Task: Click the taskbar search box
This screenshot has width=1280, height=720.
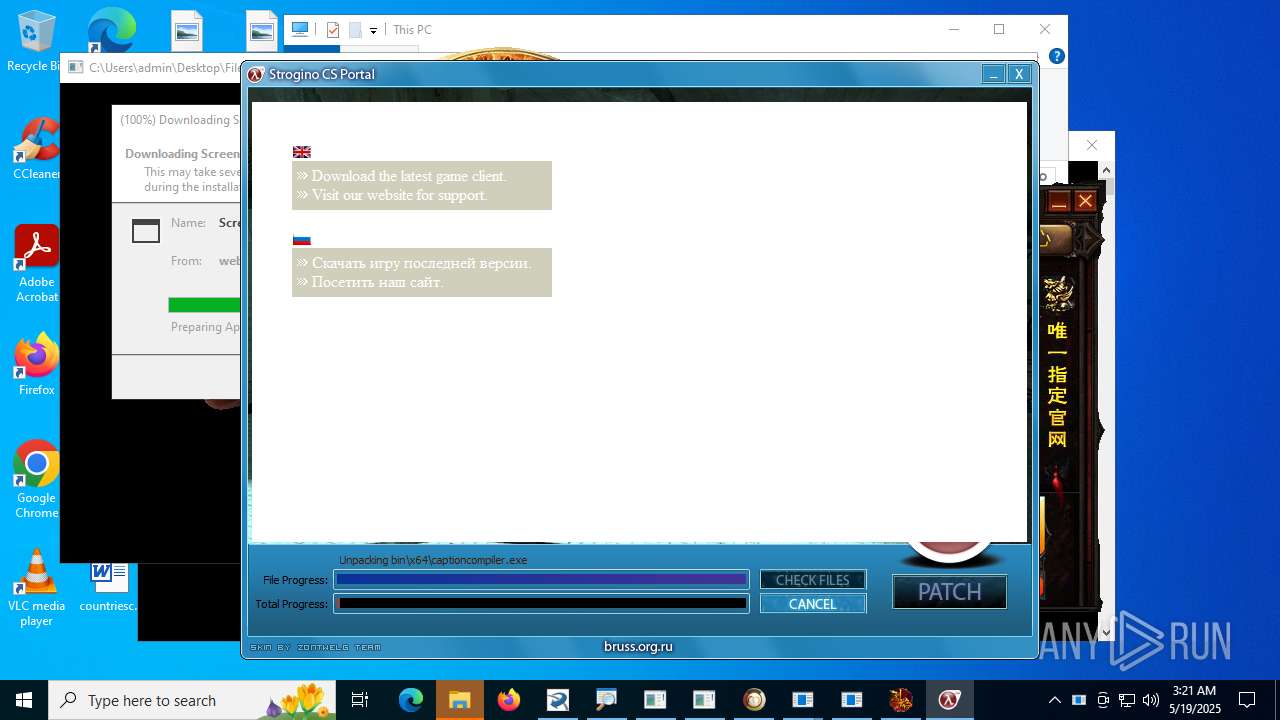Action: 191,700
